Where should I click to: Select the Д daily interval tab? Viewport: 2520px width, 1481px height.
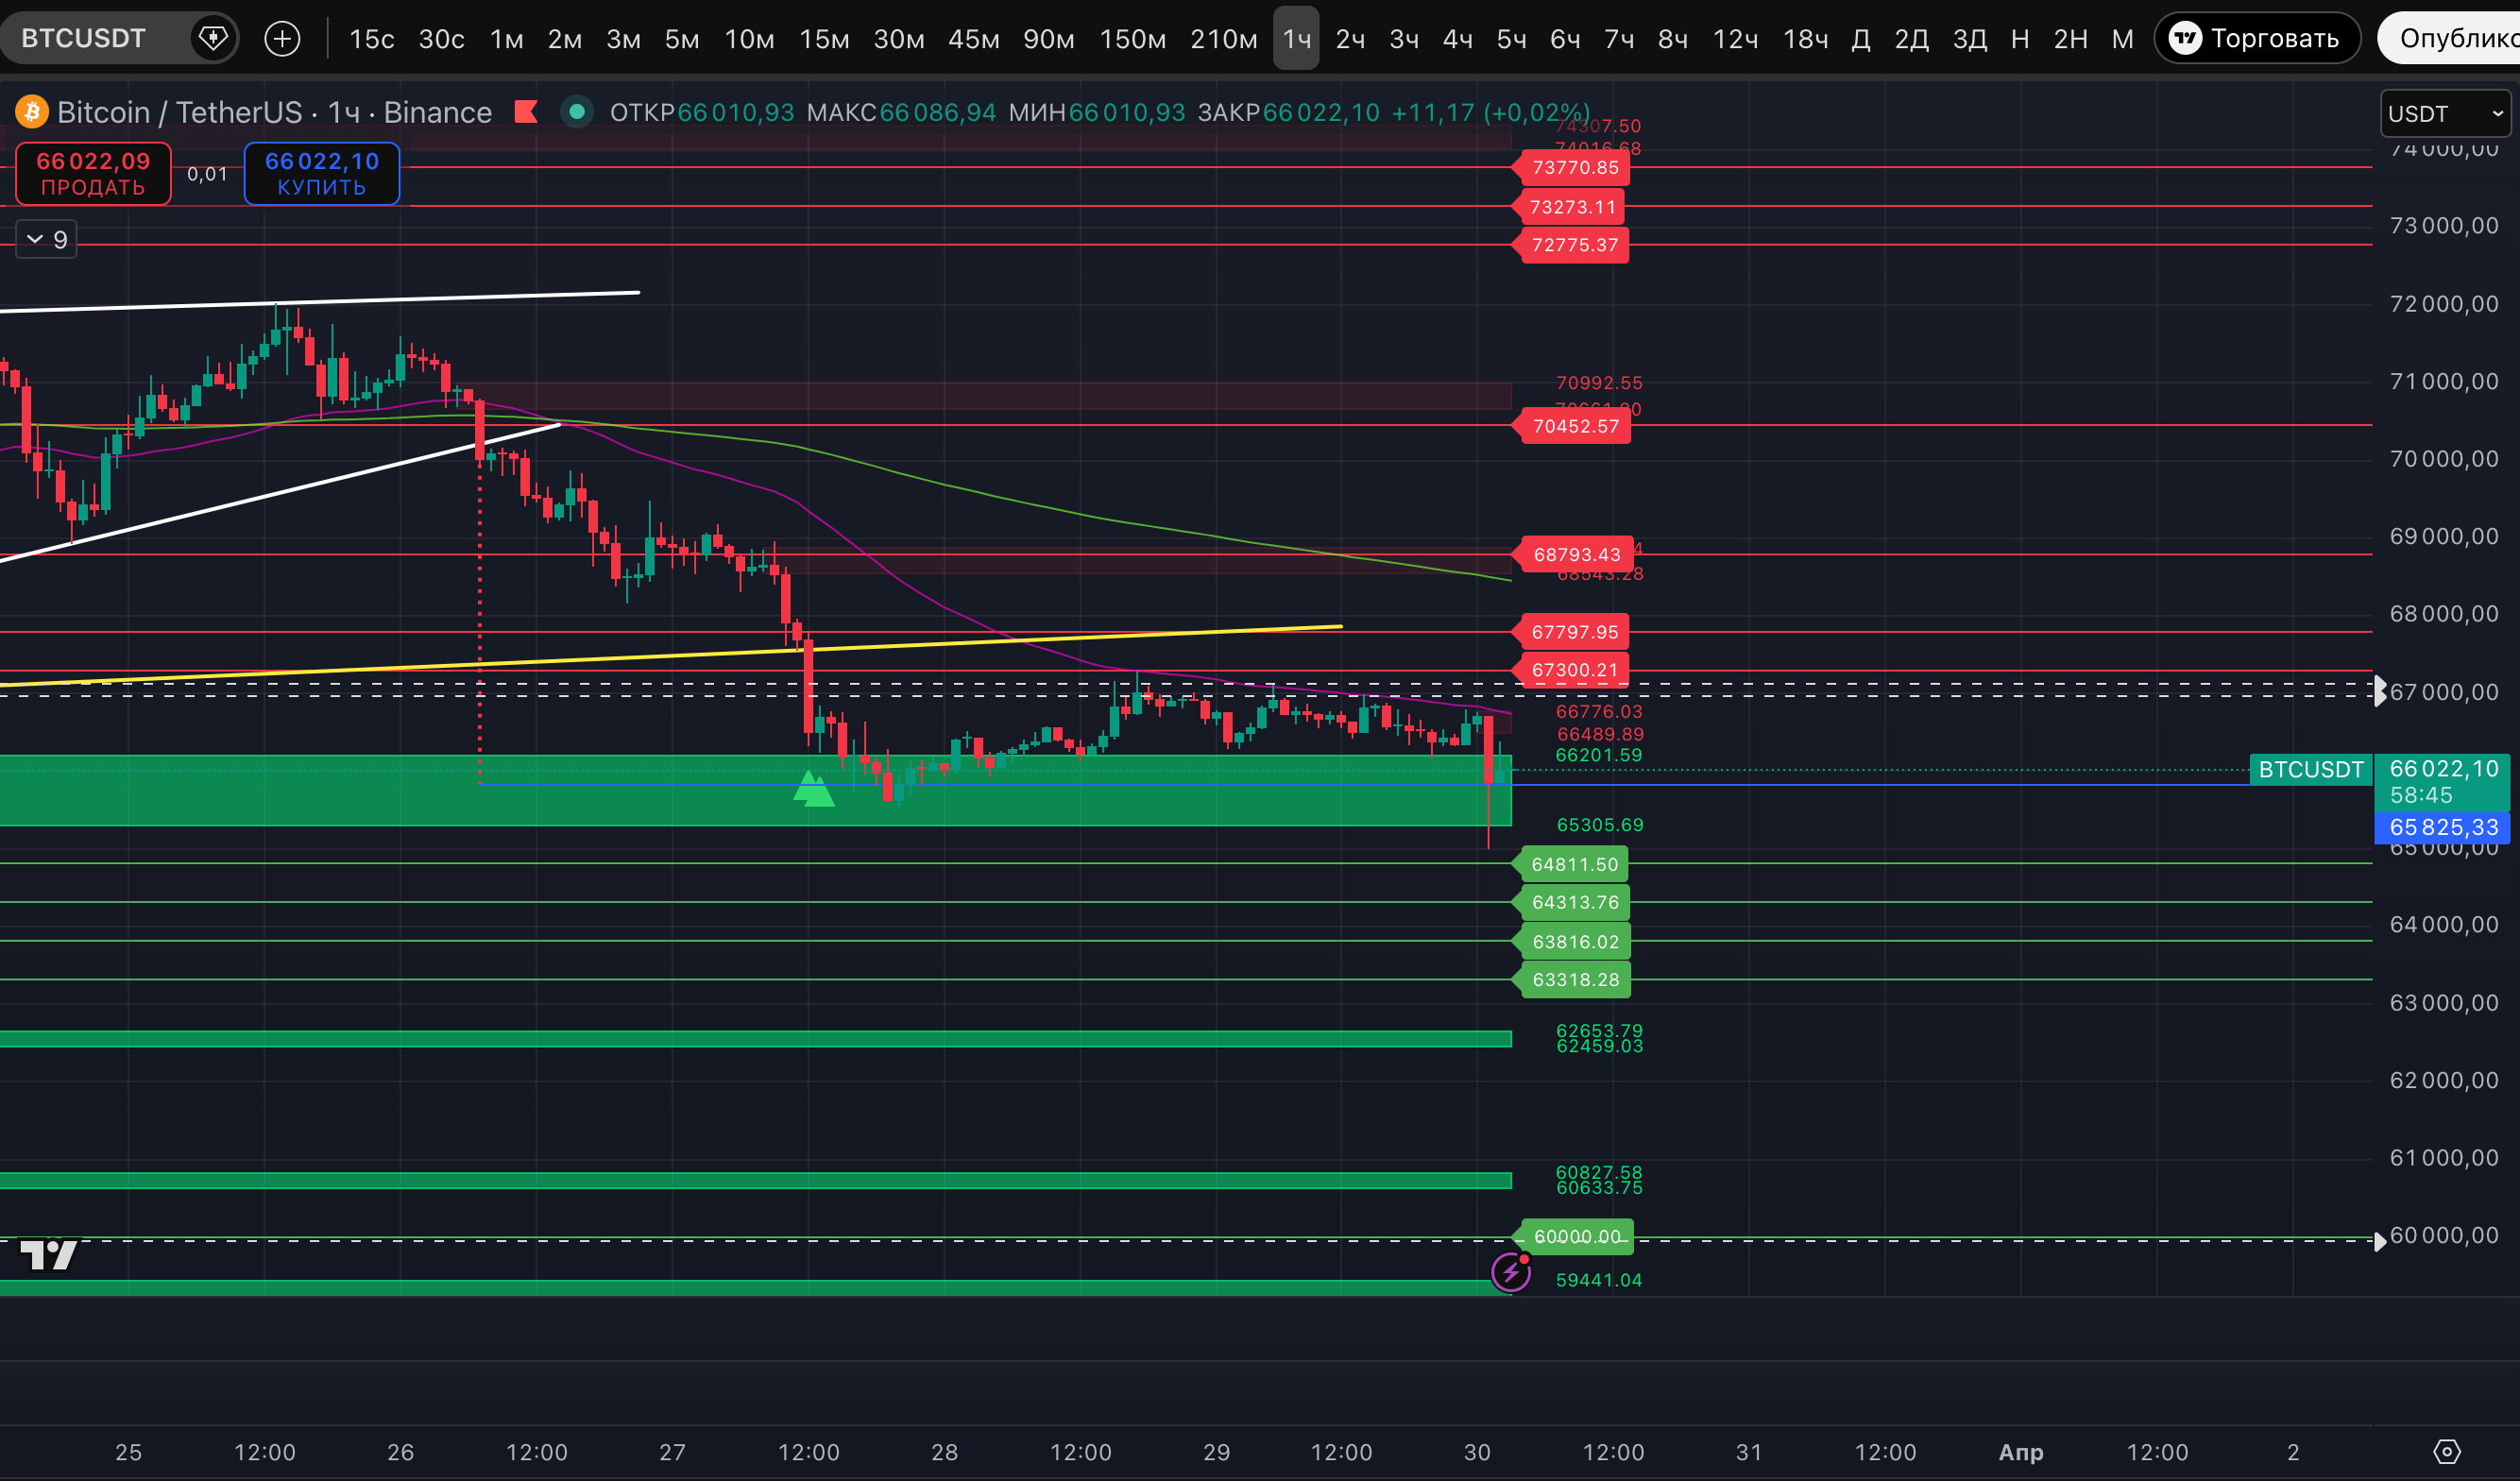1860,39
